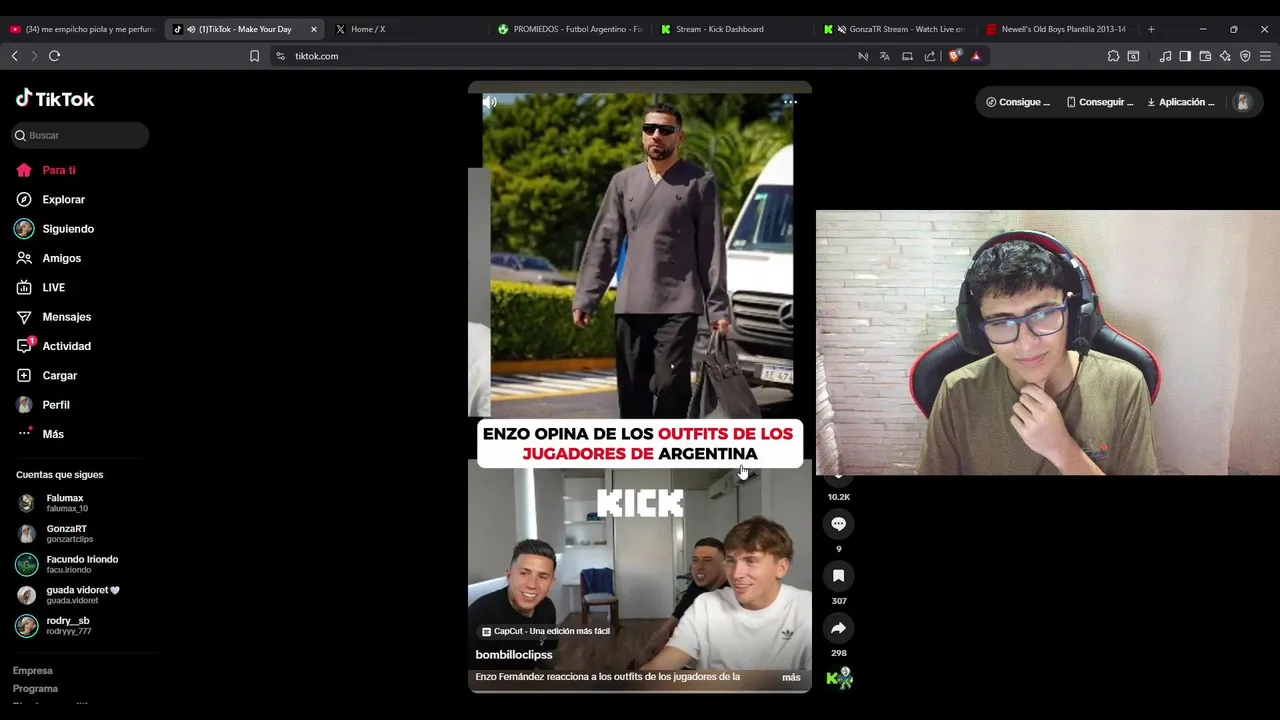Click the sound disc avatar icon
Screen dimensions: 1280x720
[x=839, y=679]
